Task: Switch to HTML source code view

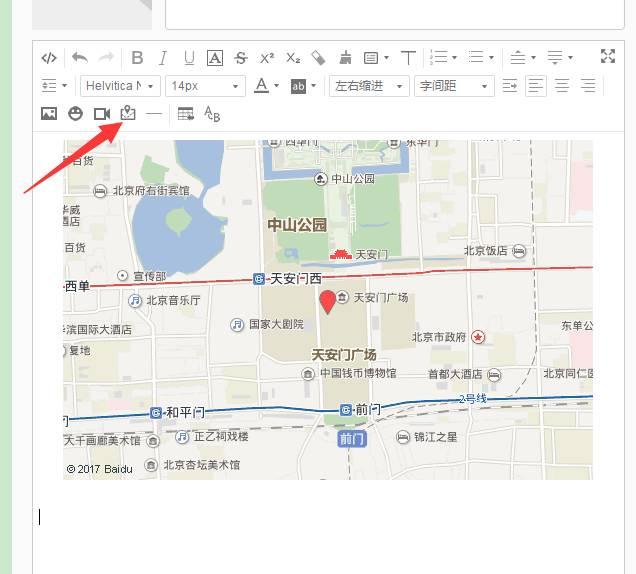Action: (x=49, y=58)
